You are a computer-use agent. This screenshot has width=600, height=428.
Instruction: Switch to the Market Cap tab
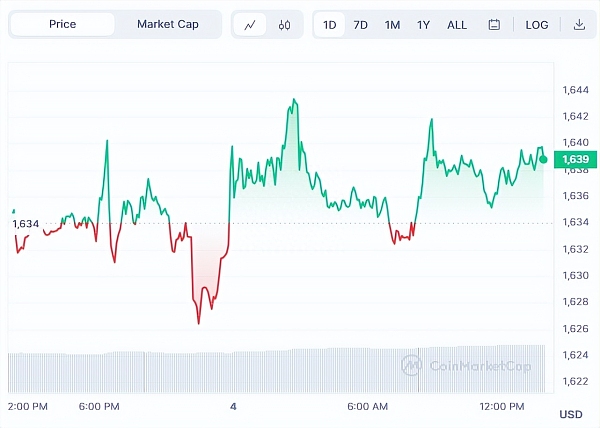pyautogui.click(x=167, y=24)
